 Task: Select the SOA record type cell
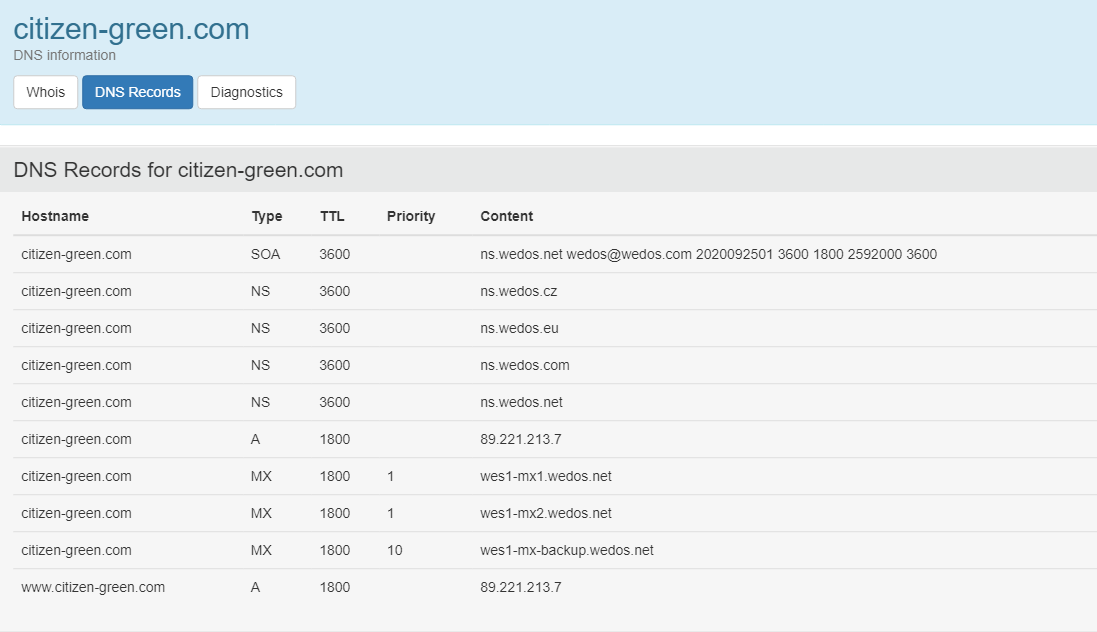pyautogui.click(x=265, y=254)
